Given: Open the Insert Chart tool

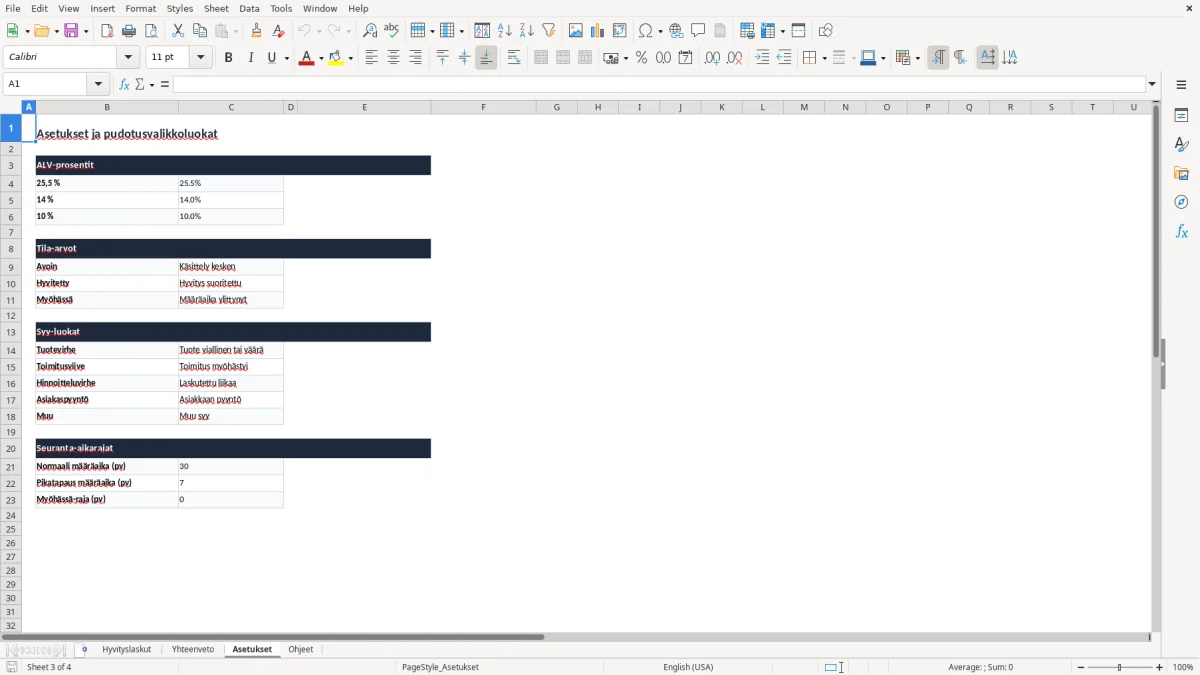Looking at the screenshot, I should pyautogui.click(x=597, y=31).
